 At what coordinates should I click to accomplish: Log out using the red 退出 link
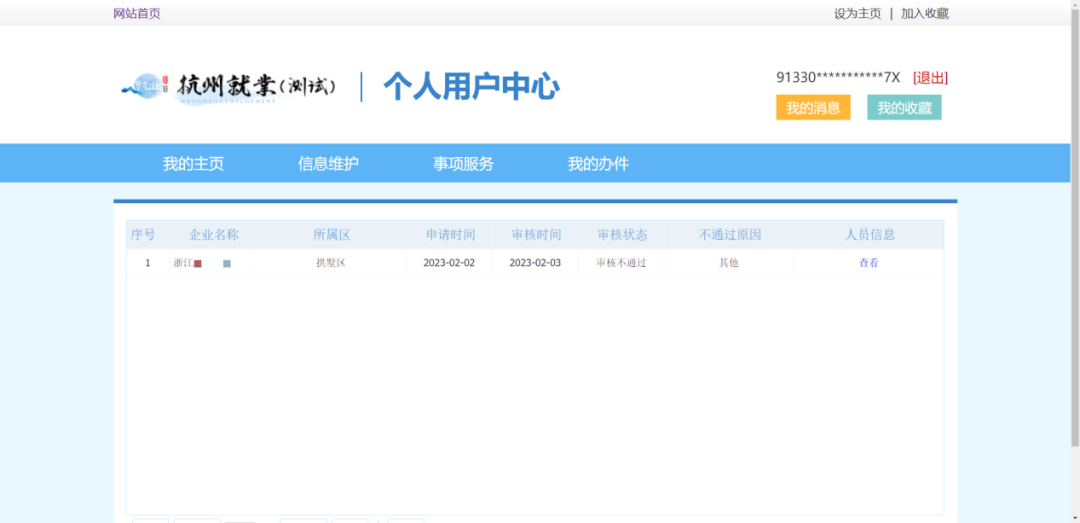[930, 78]
